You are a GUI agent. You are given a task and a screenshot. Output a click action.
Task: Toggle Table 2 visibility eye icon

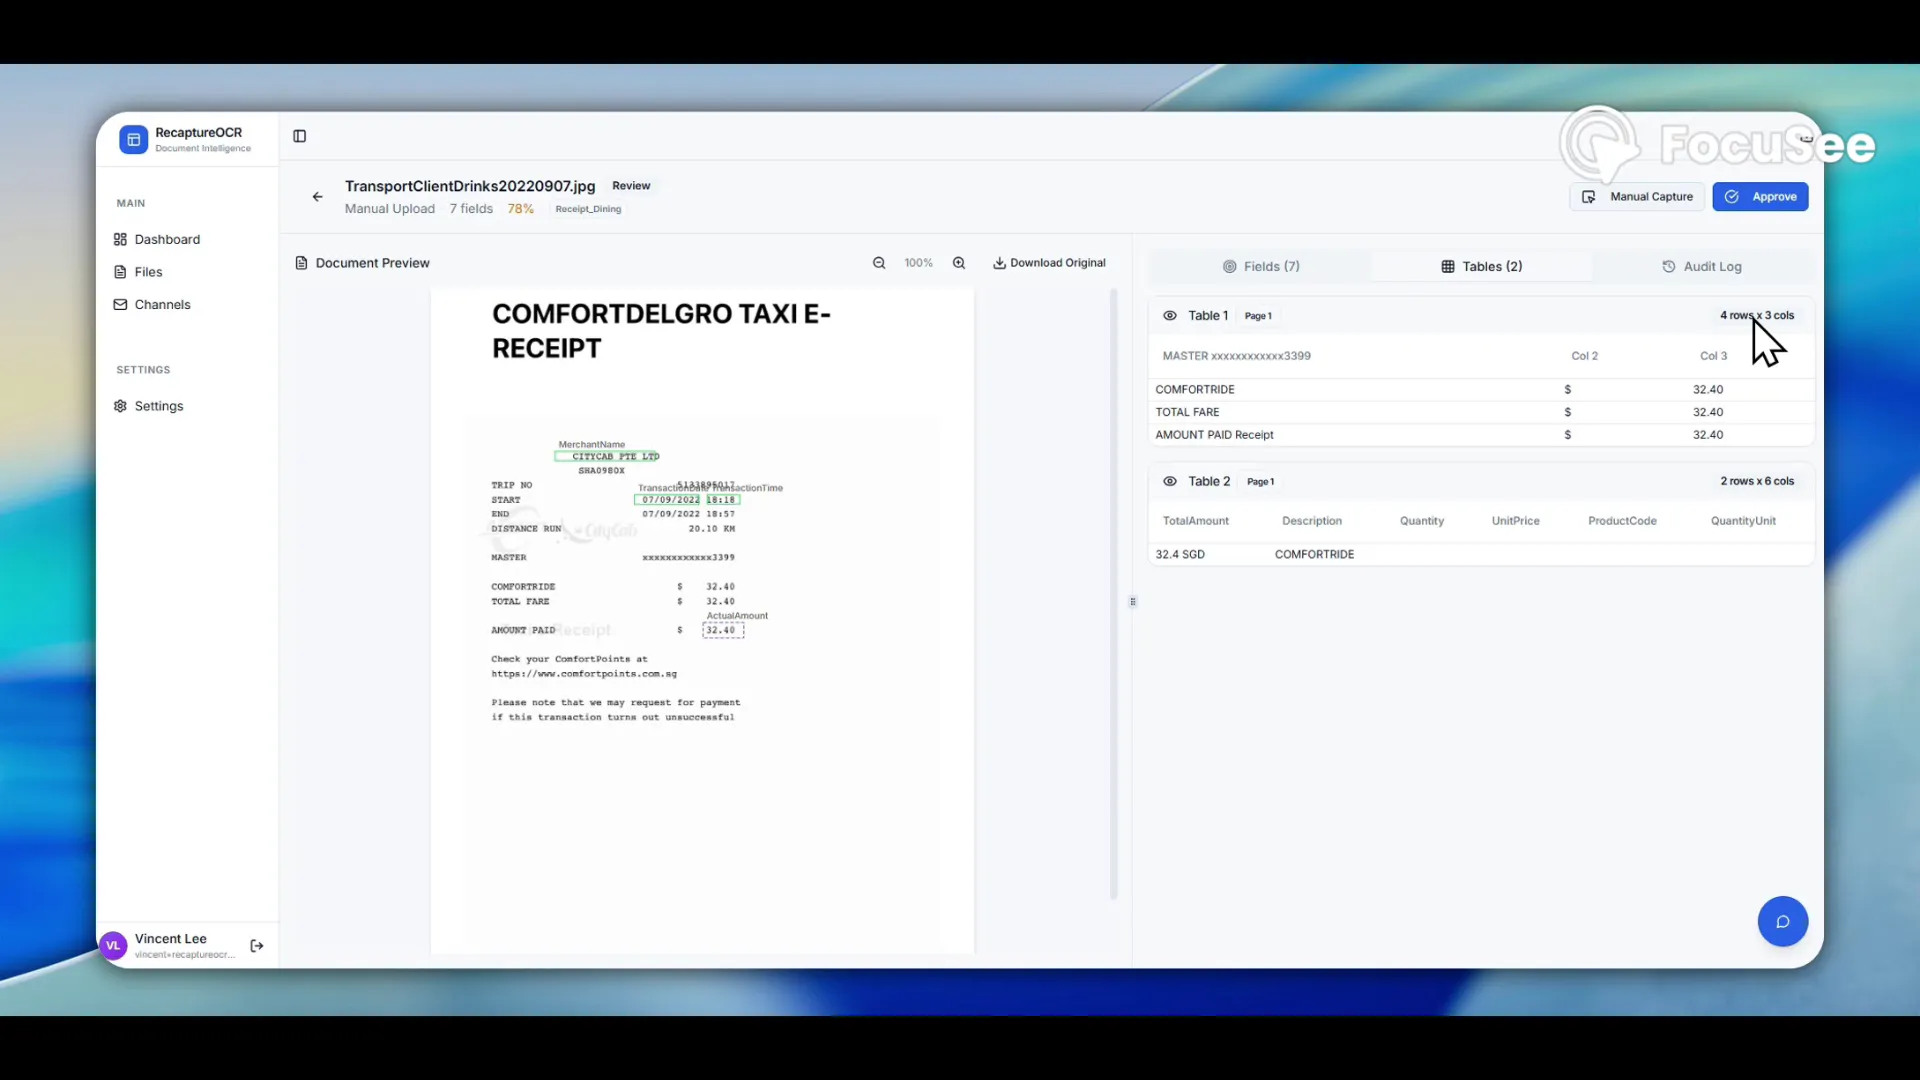coord(1169,482)
